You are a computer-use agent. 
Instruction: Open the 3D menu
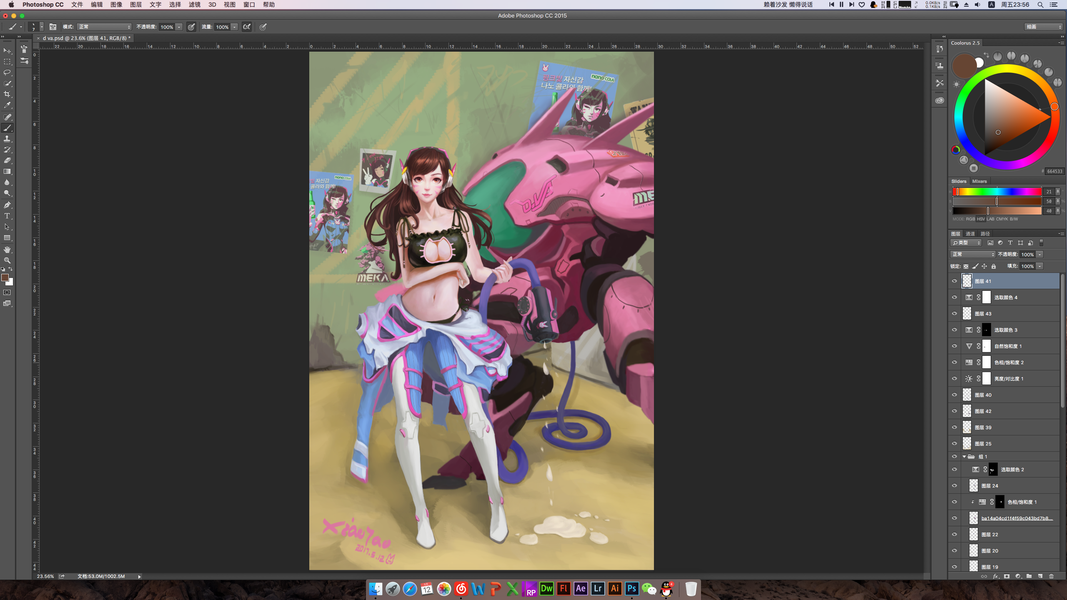click(x=212, y=5)
